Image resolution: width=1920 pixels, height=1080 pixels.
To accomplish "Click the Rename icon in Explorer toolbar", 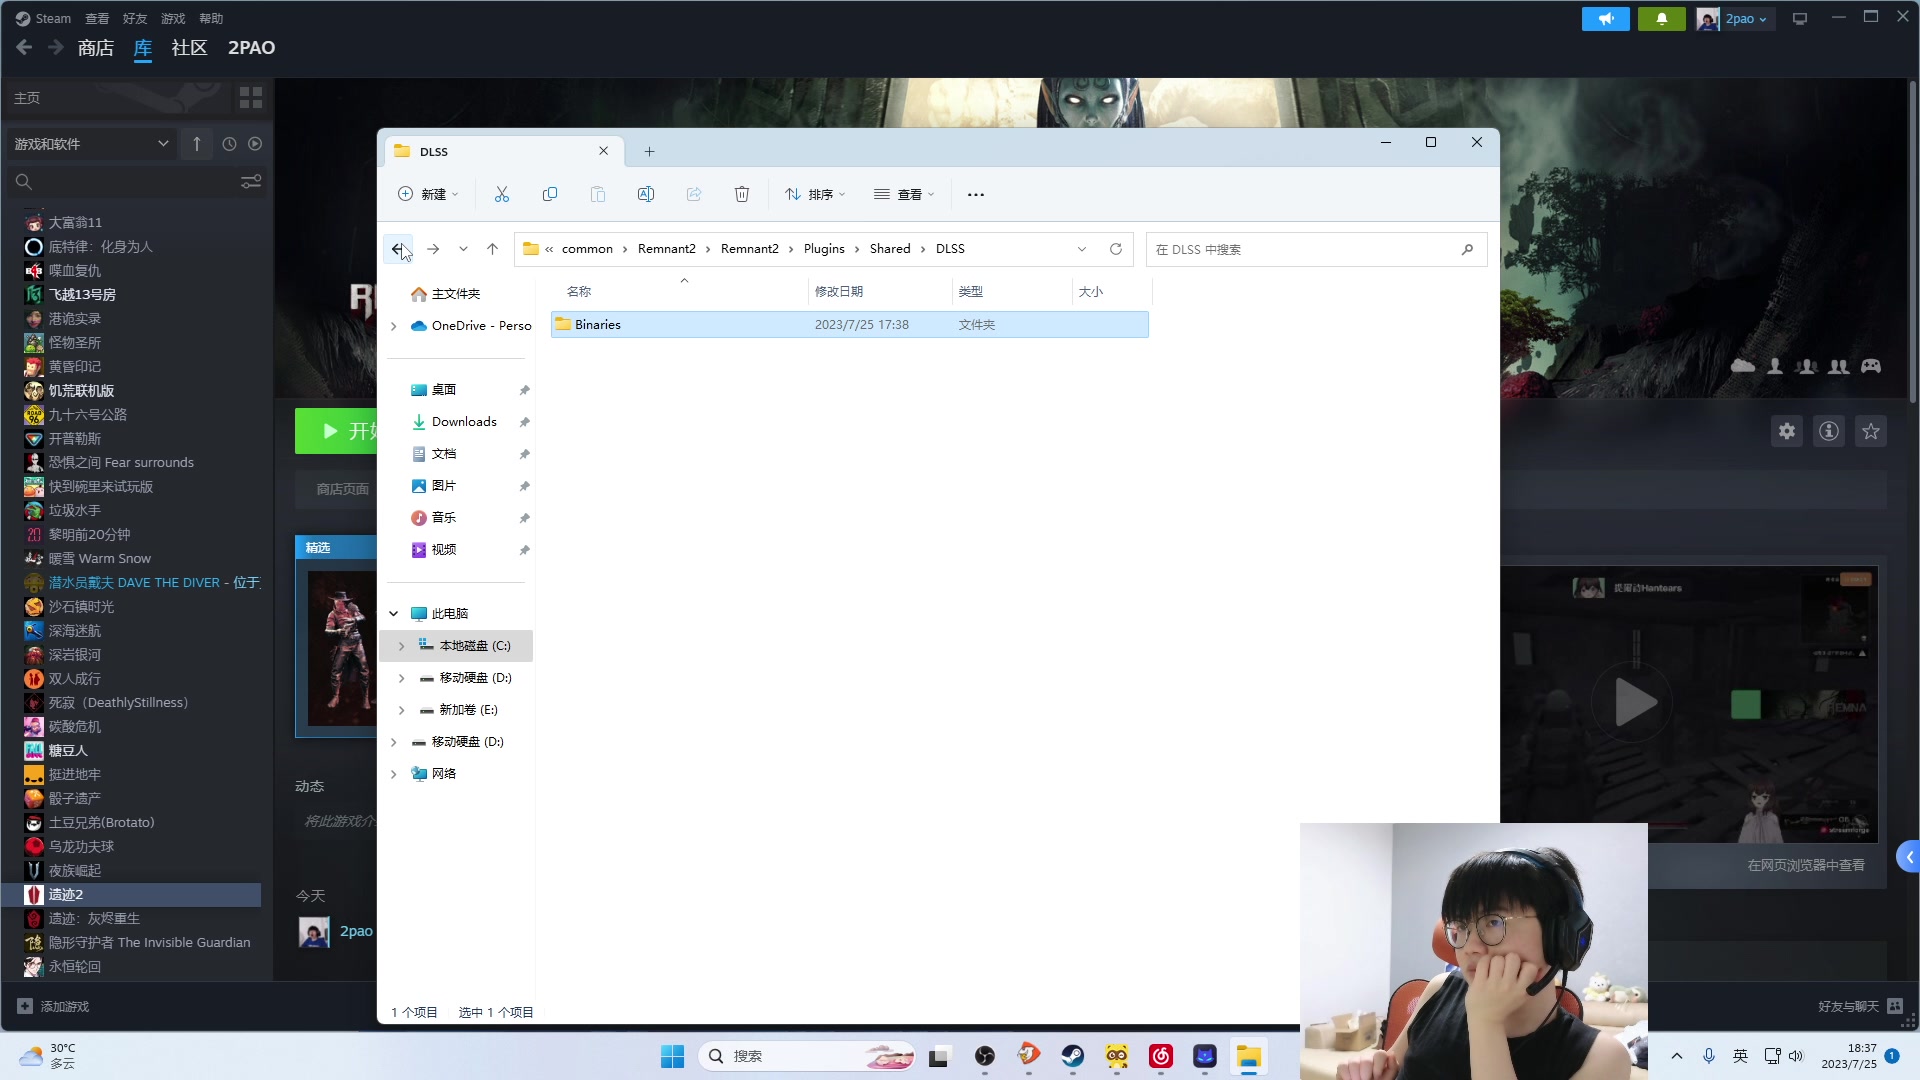I will (646, 194).
